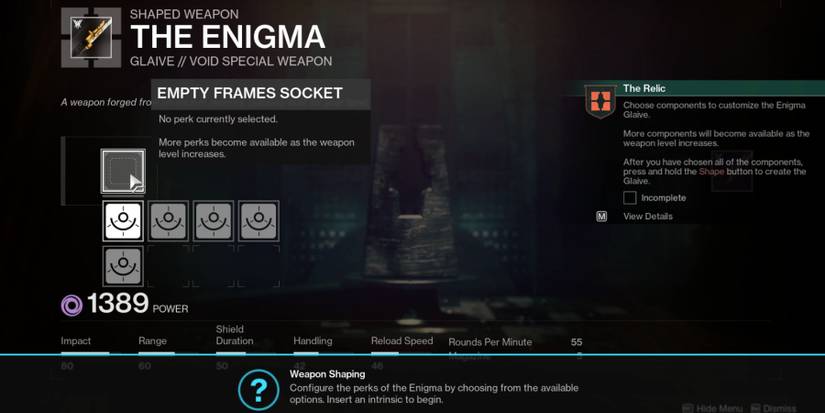
Task: Click the Weapon Shaping question mark icon
Action: coord(258,390)
